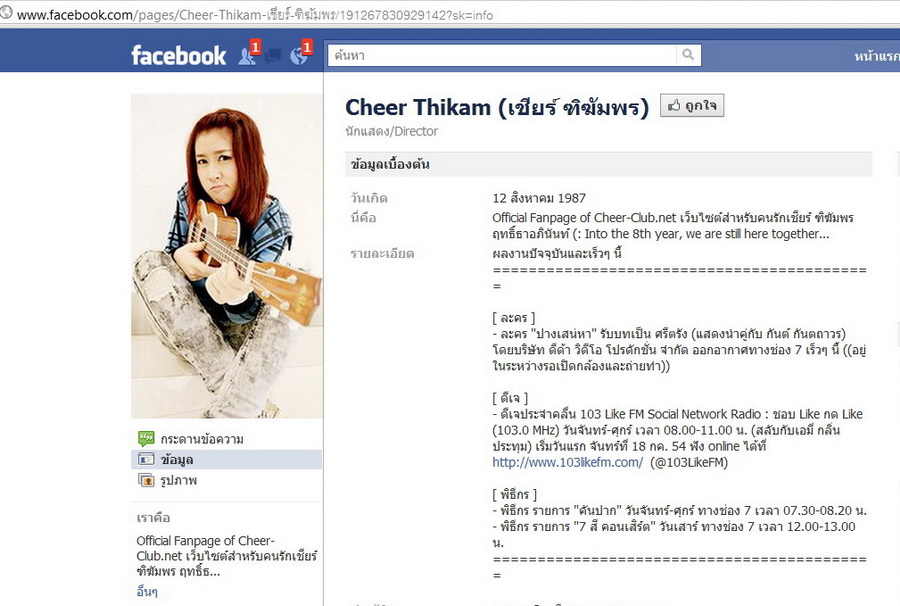Click the browser site info globe icon
Viewport: 900px width, 606px height.
[x=6, y=11]
